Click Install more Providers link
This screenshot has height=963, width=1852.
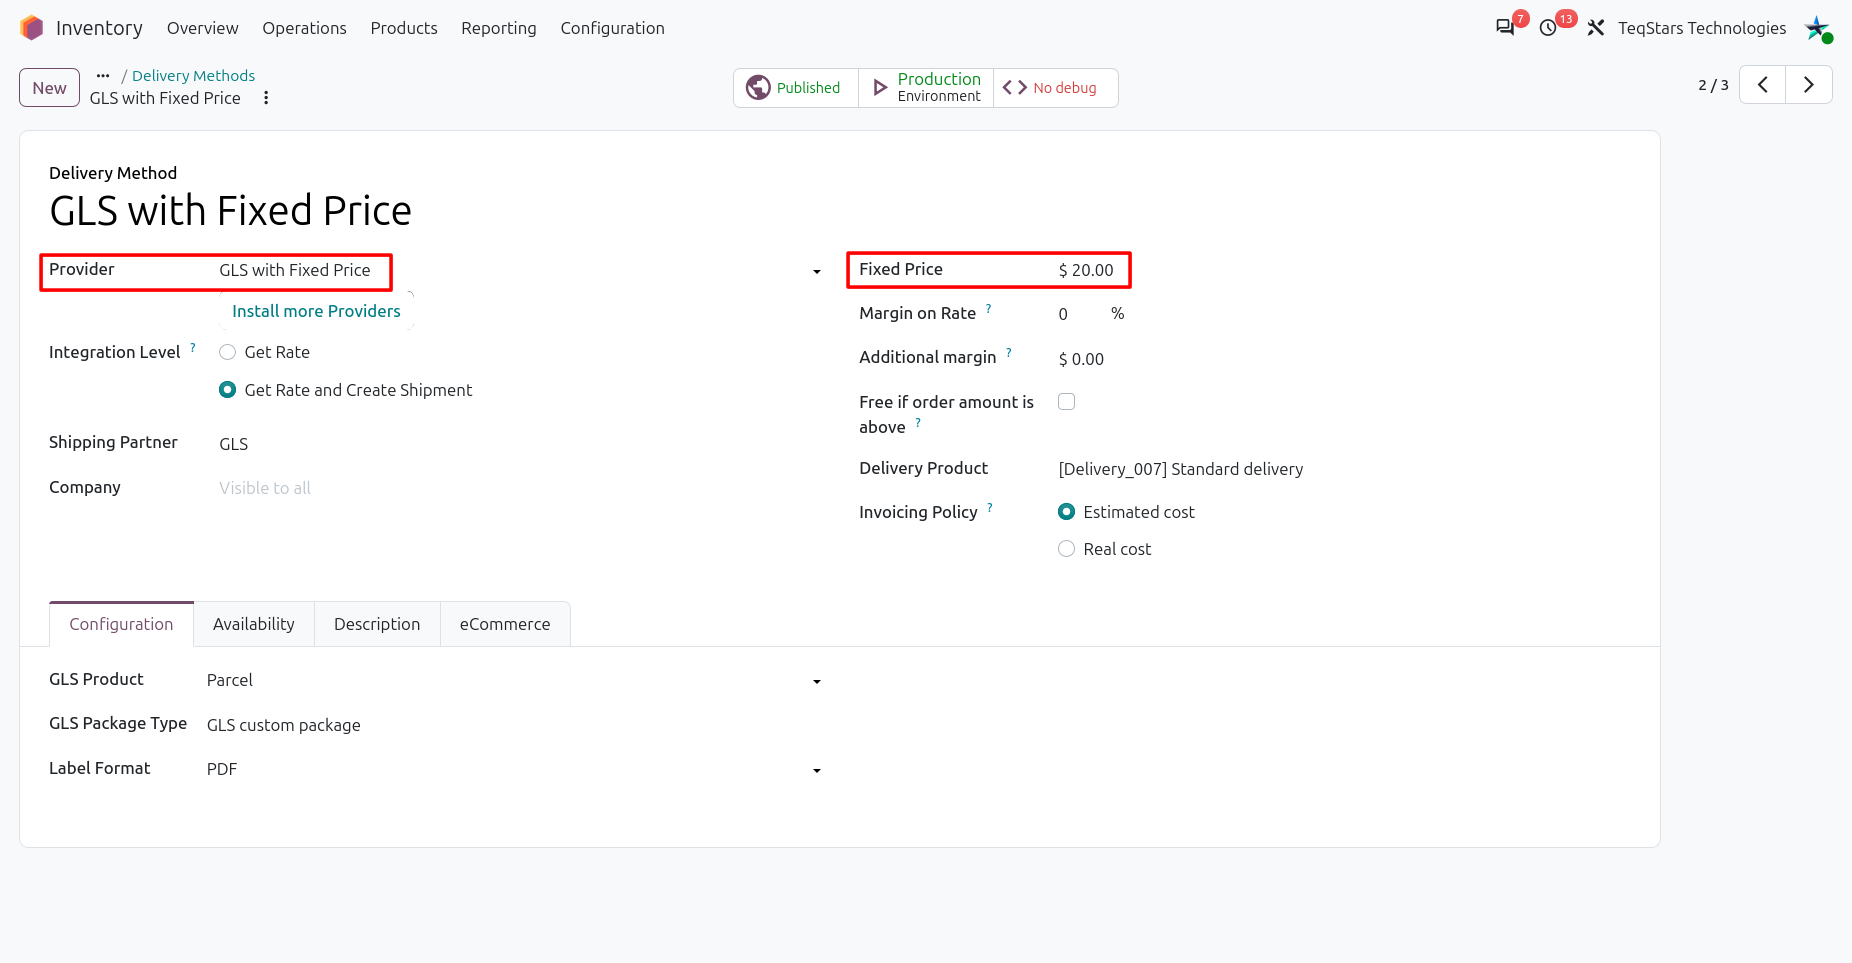point(316,311)
